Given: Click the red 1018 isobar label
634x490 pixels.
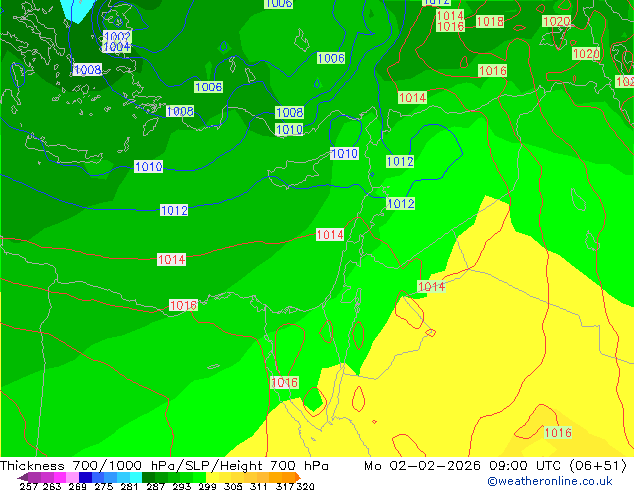Looking at the screenshot, I should click(490, 21).
